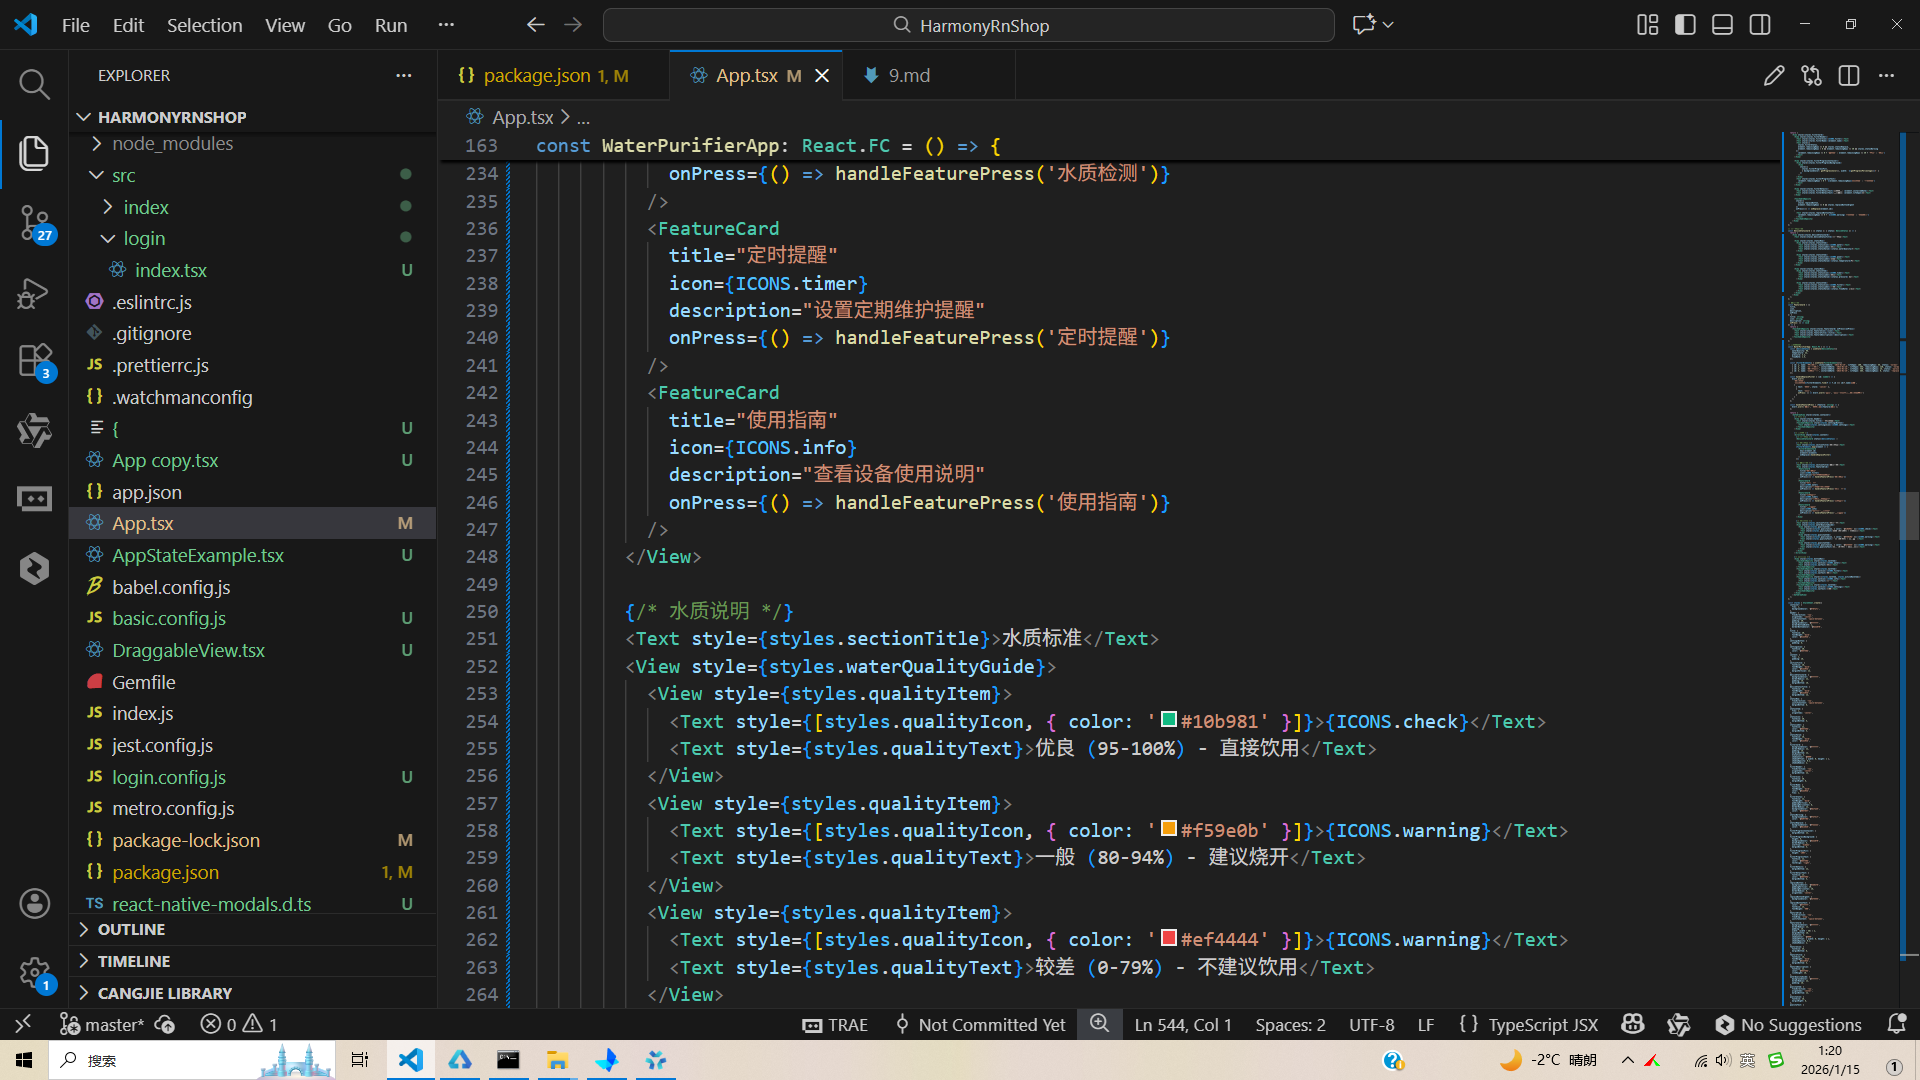Expand the node_modules folder
1920x1080 pixels.
tap(172, 143)
